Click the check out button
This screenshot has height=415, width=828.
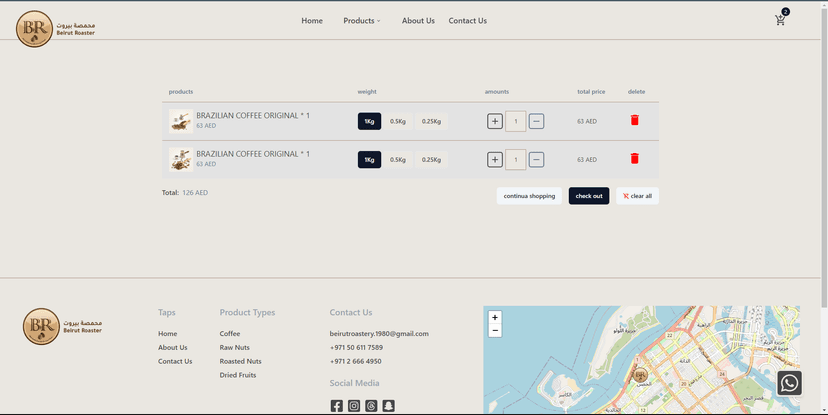click(x=589, y=196)
